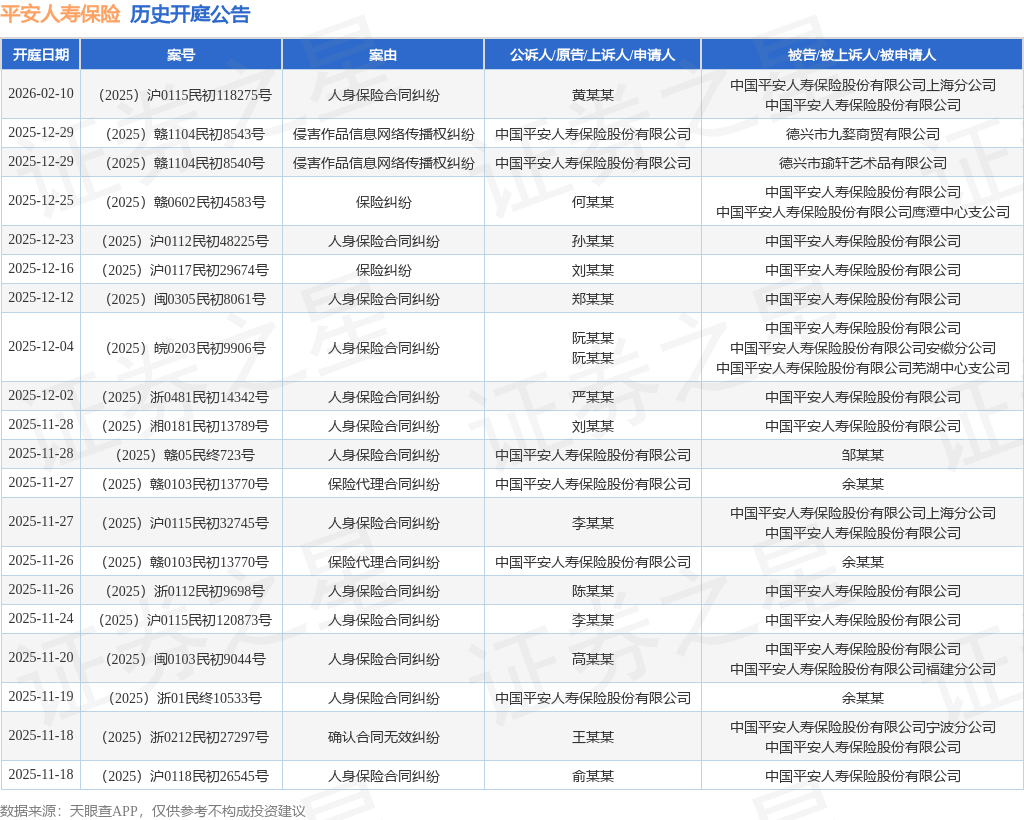Click 中国平安人寿保险股份有限公司福建分公司
Viewport: 1024px width, 820px height.
863,669
